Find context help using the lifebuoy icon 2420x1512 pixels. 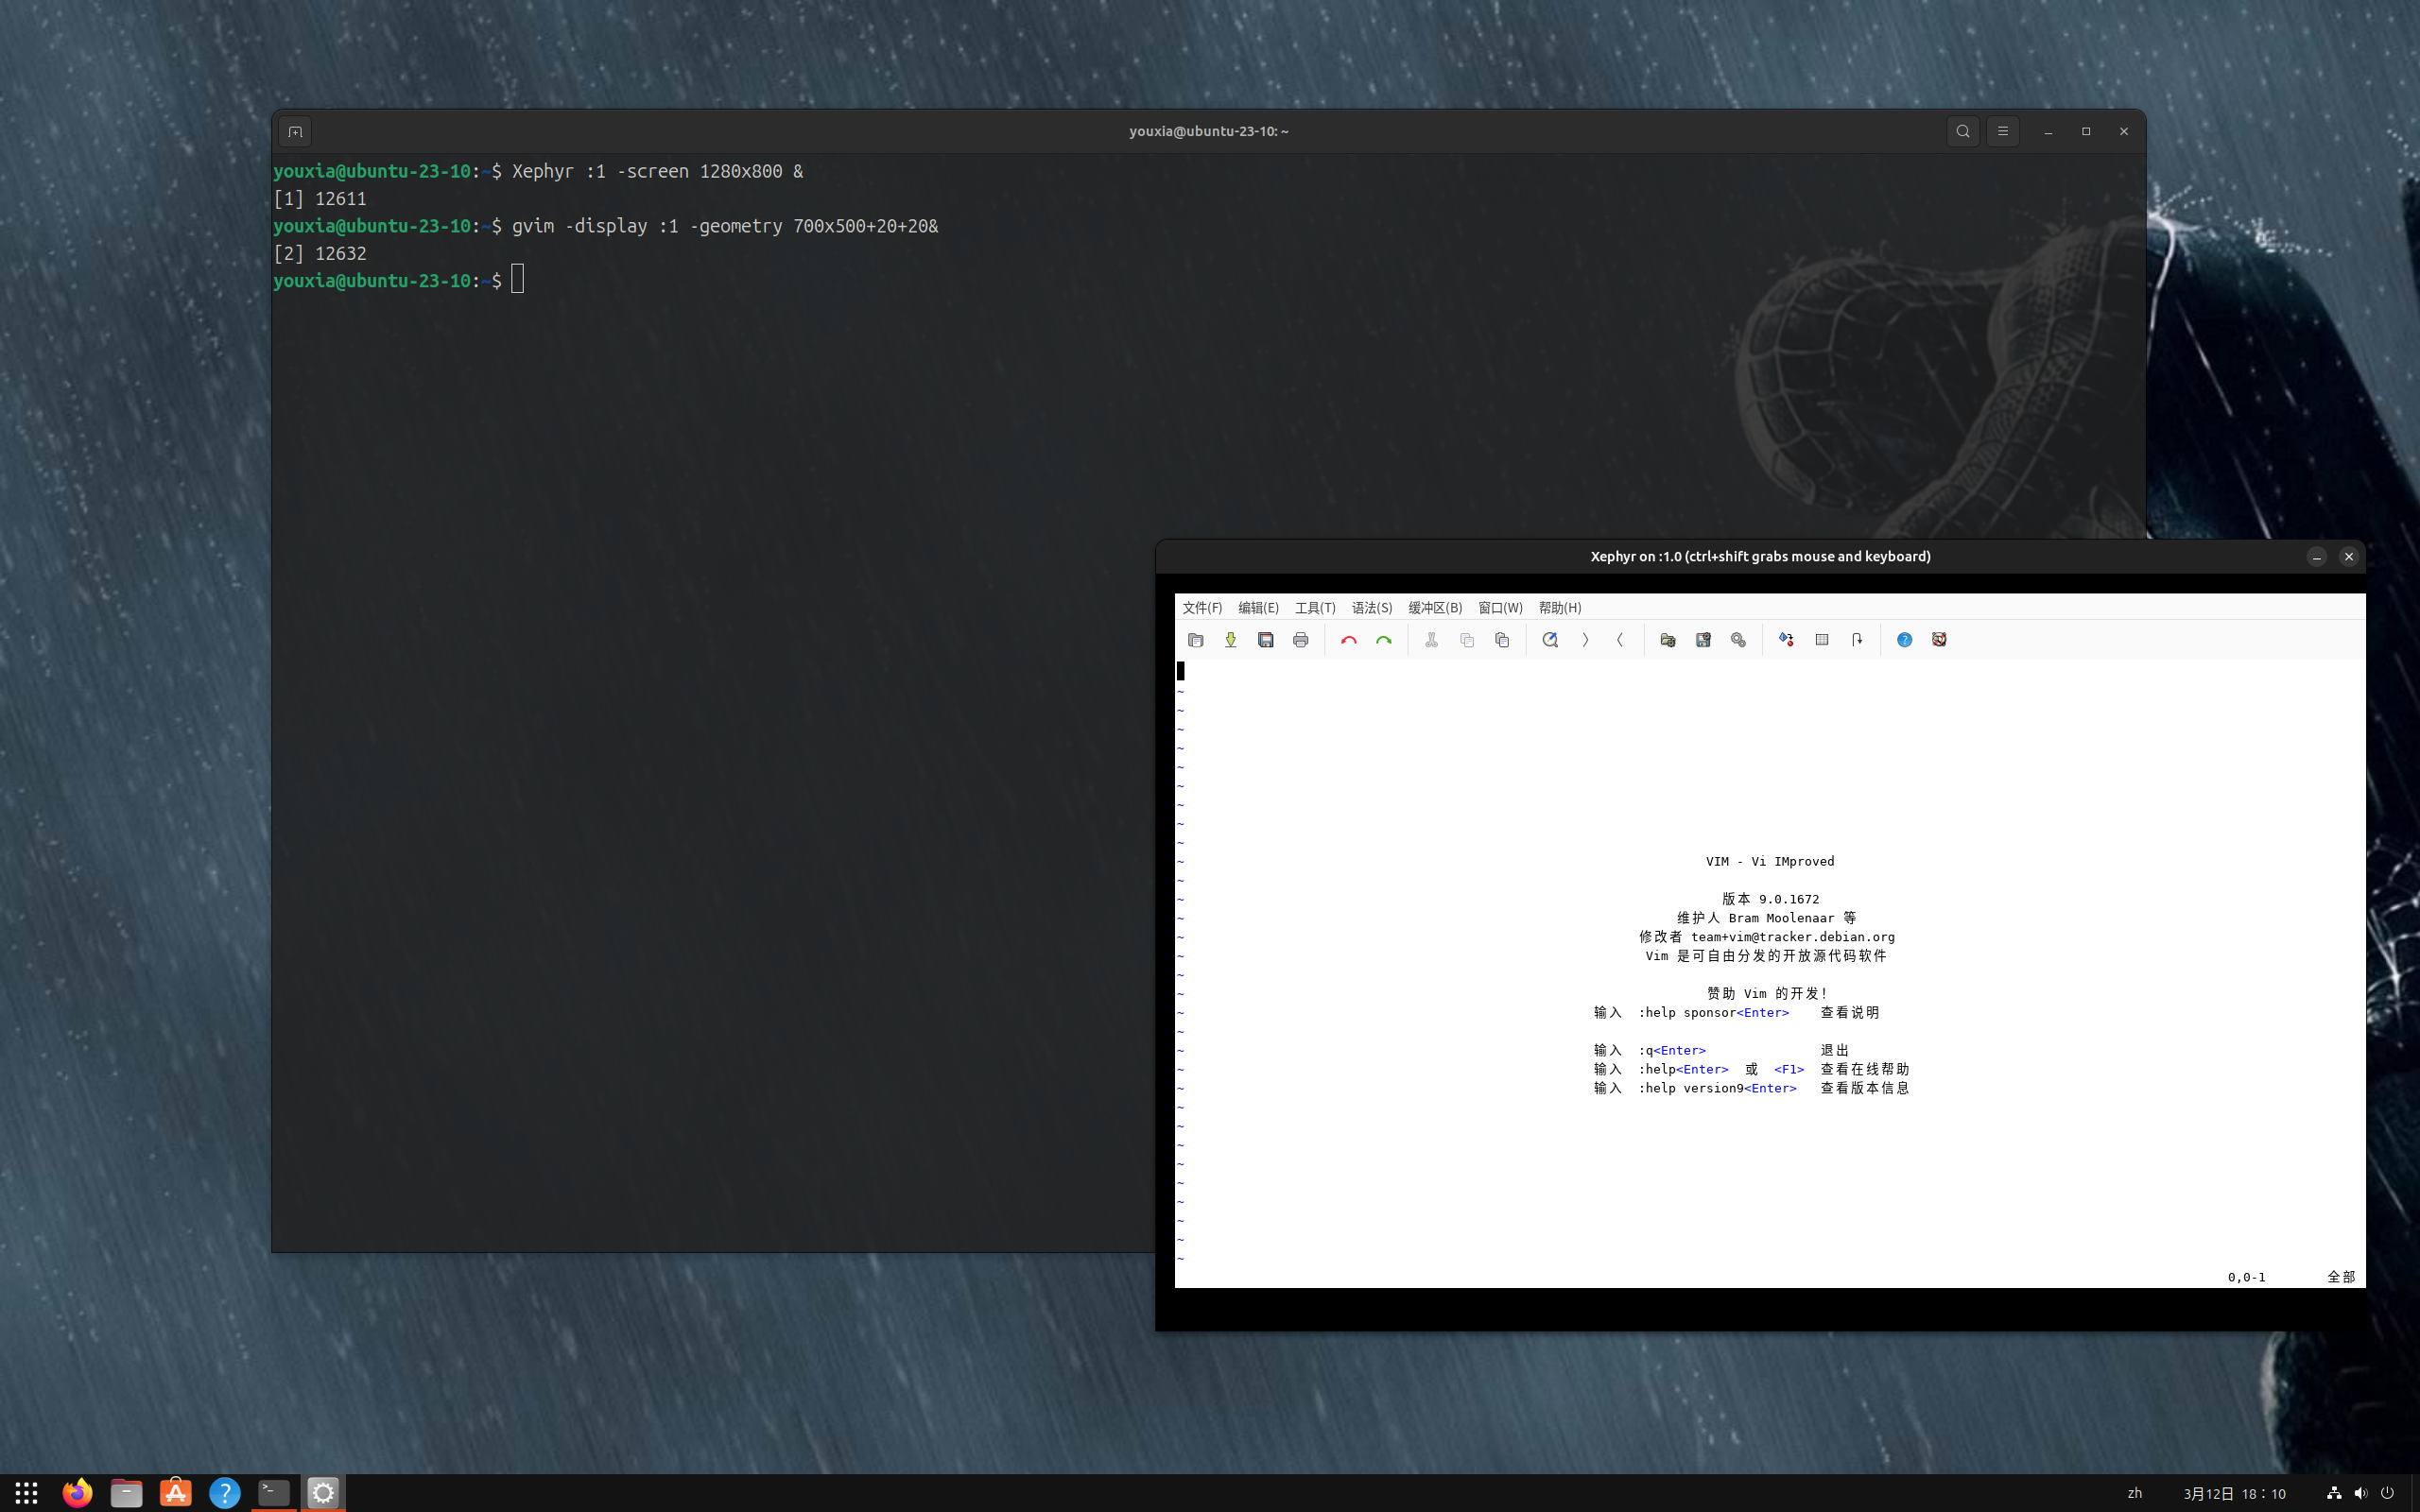pyautogui.click(x=1939, y=640)
